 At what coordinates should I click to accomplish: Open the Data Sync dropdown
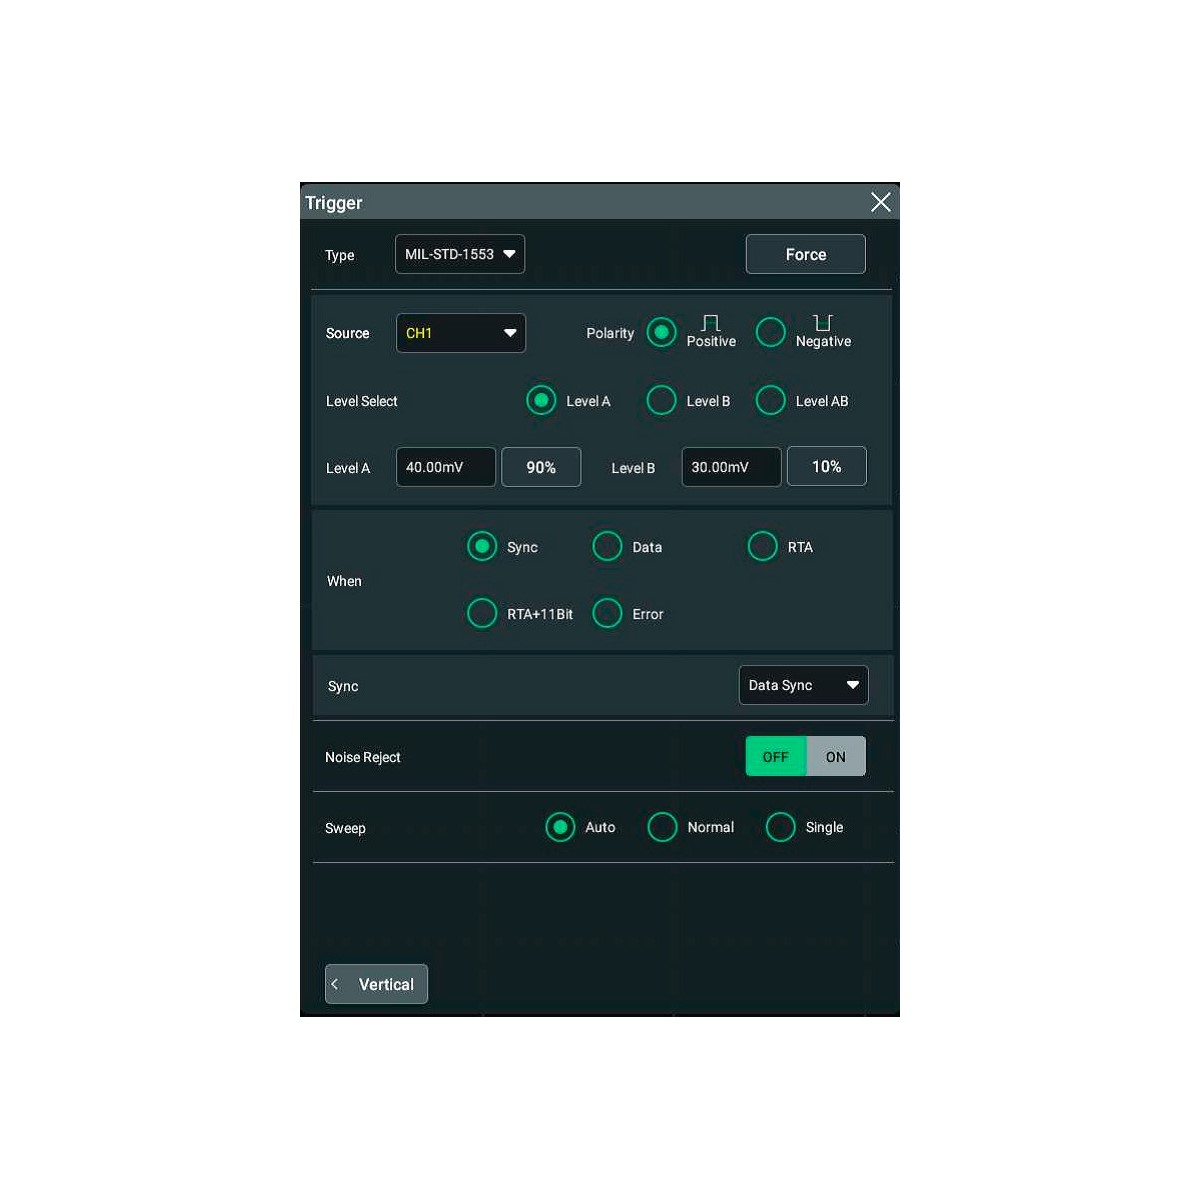pyautogui.click(x=803, y=685)
